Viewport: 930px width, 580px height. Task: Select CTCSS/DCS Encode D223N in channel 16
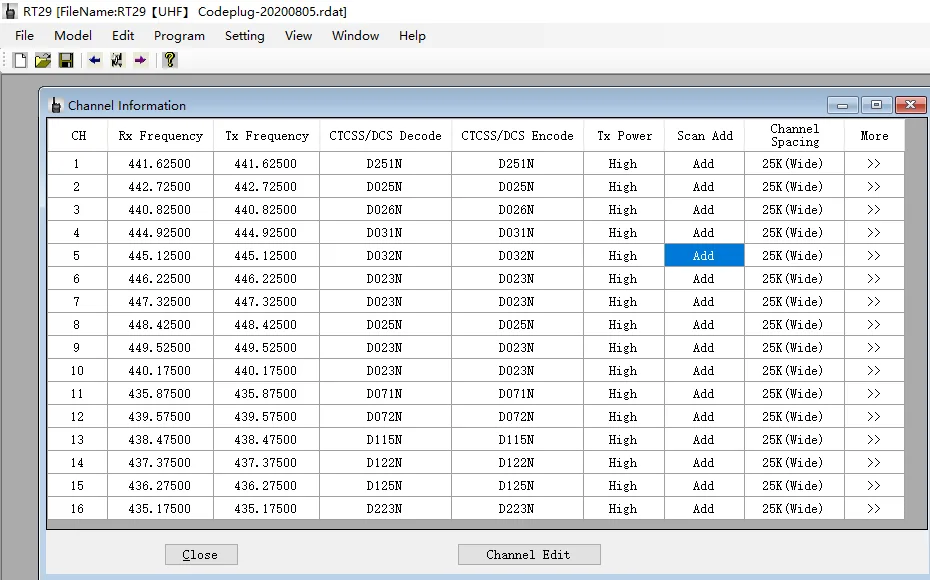pyautogui.click(x=517, y=509)
